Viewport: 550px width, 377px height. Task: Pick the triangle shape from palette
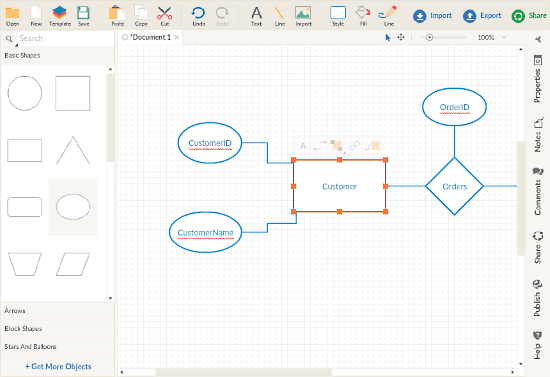tap(73, 150)
